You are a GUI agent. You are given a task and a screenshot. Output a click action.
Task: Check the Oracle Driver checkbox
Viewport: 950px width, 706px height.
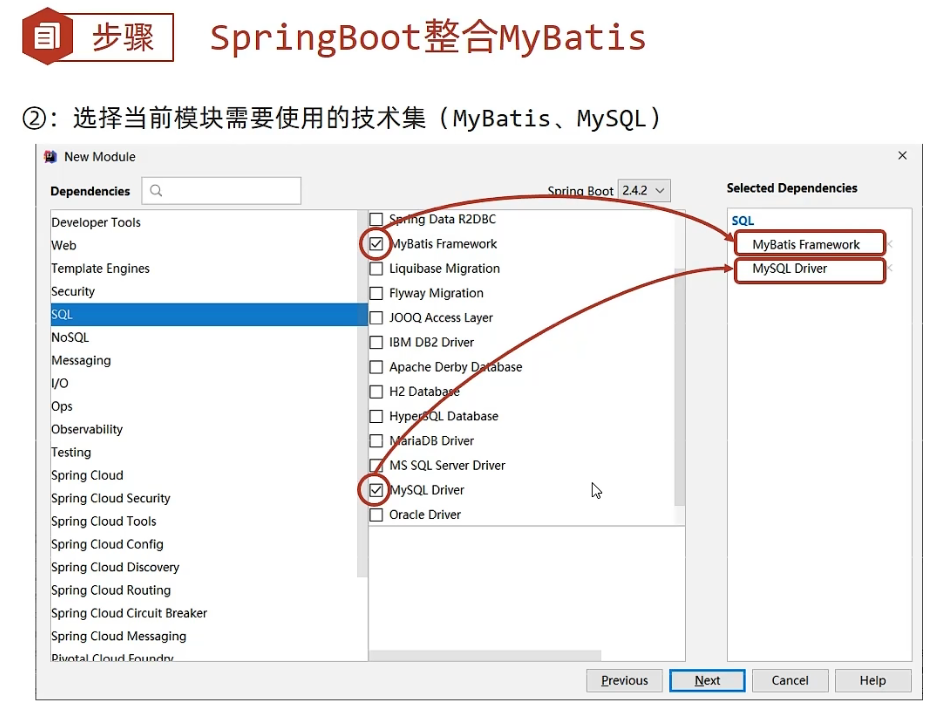376,515
